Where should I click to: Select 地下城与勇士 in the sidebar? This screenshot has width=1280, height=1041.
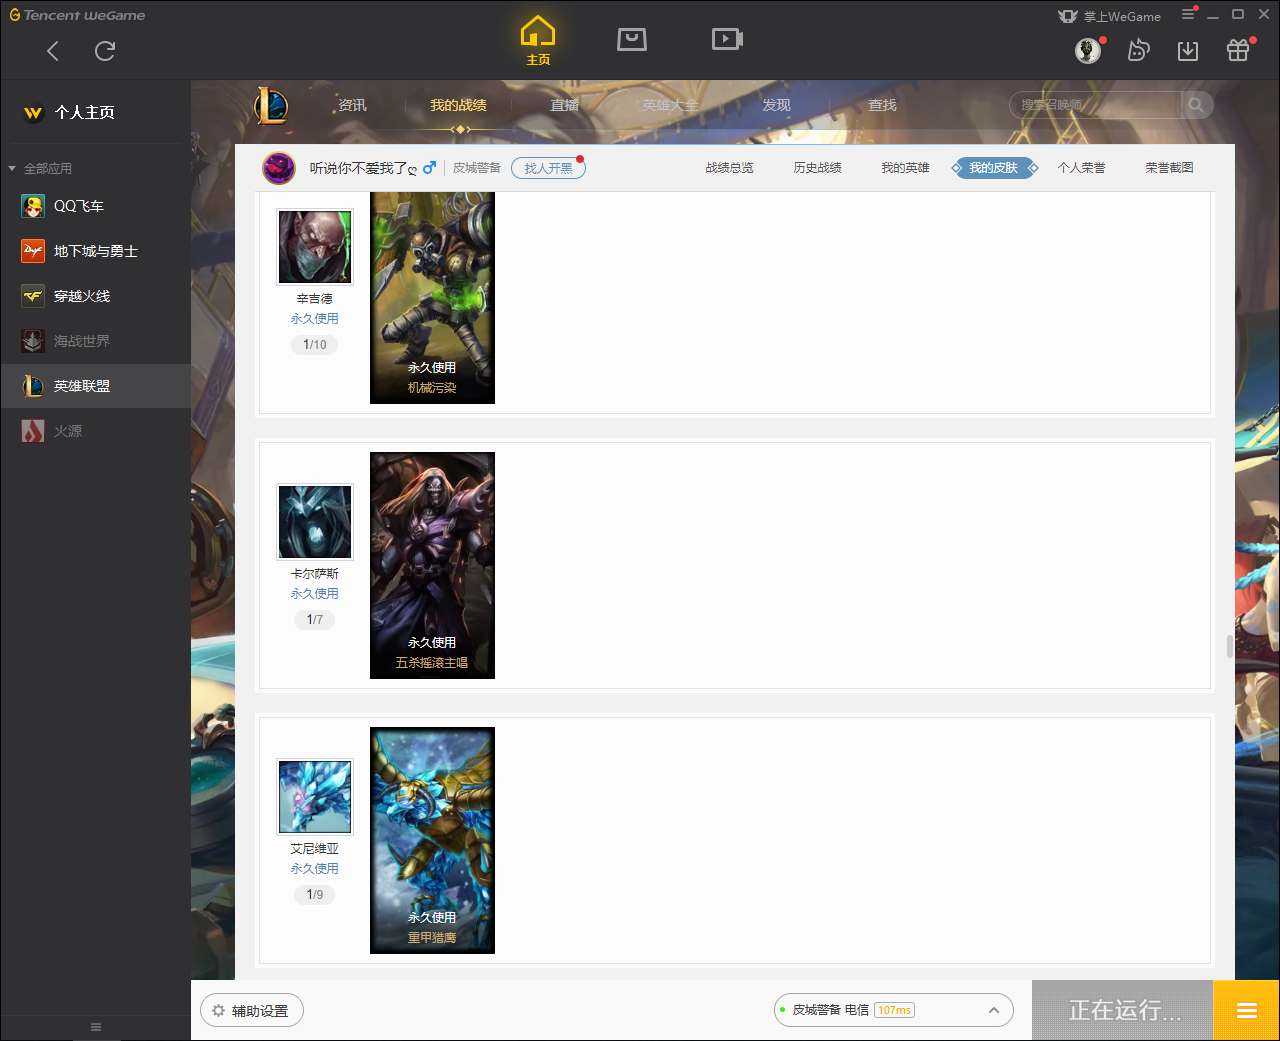pos(96,251)
